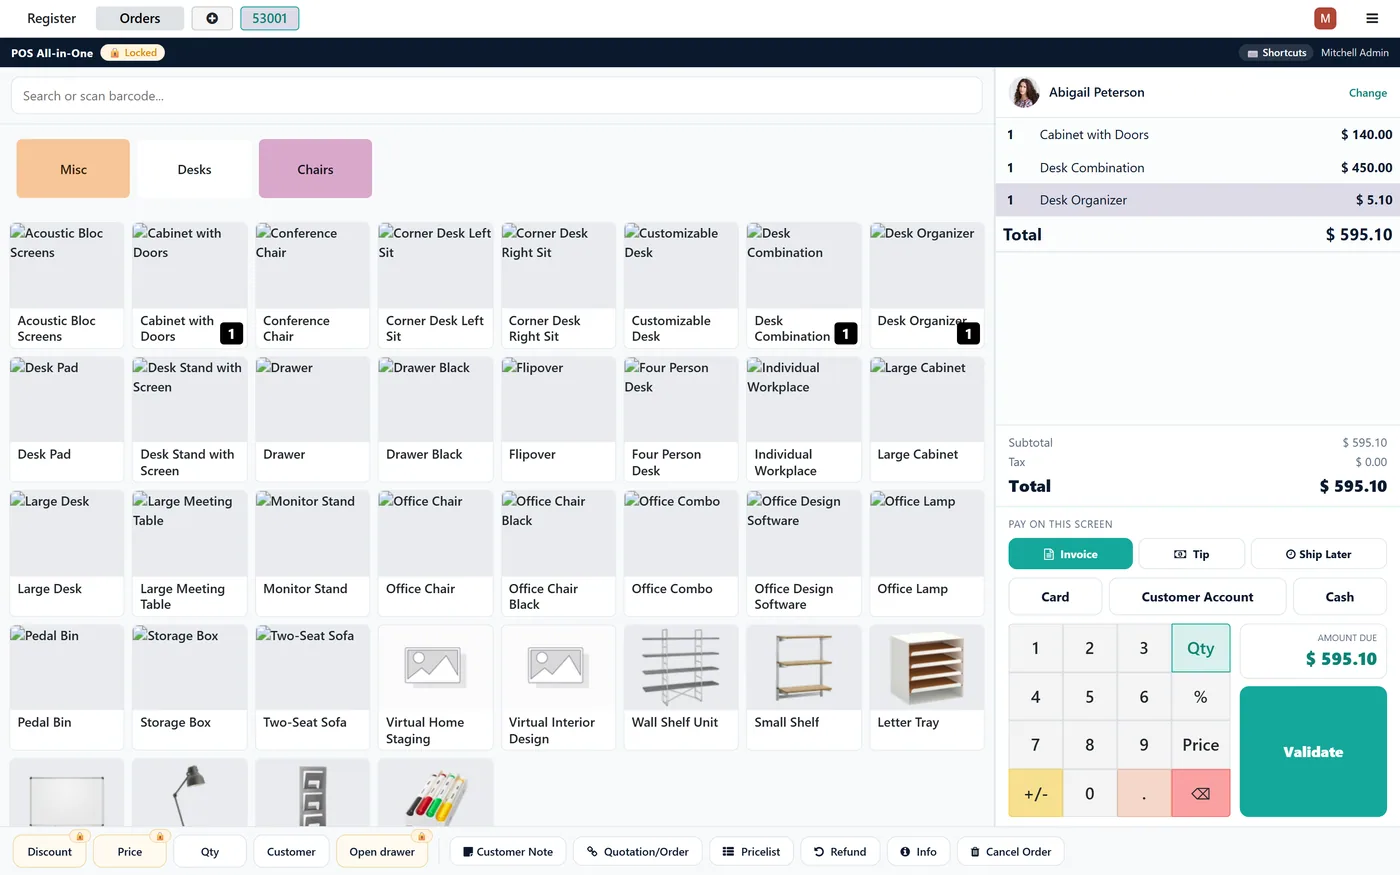The image size is (1400, 875).
Task: Select the whiteboard product thumbnail
Action: coord(67,792)
